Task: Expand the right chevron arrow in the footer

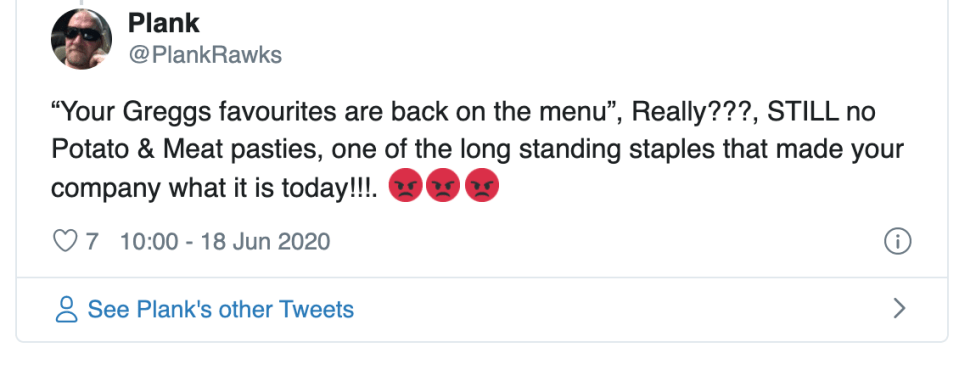Action: point(898,308)
